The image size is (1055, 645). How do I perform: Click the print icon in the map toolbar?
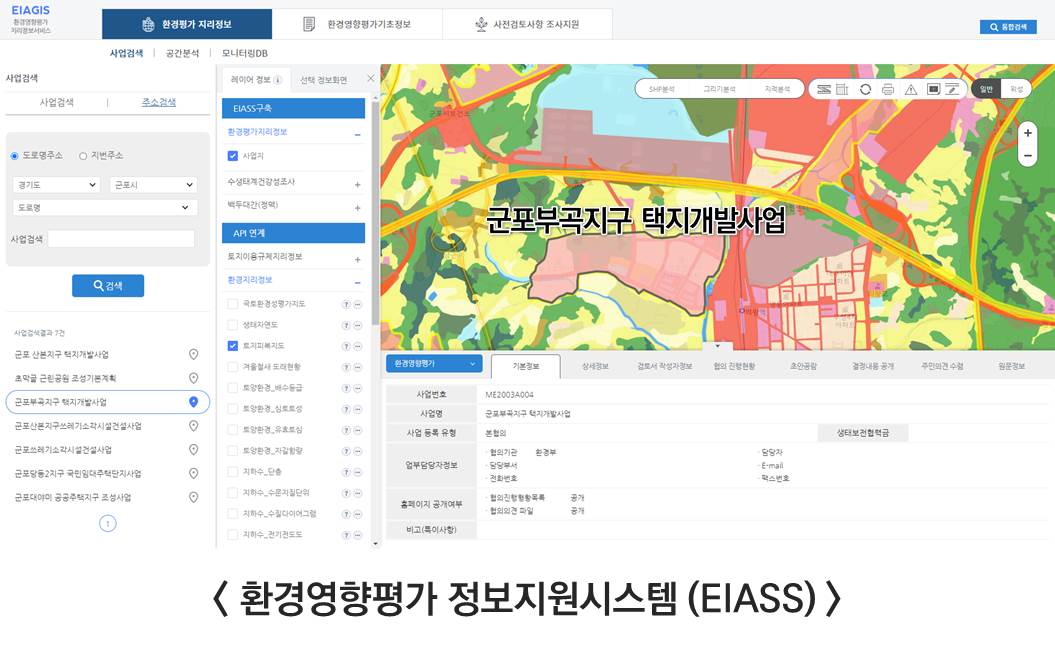coord(888,90)
